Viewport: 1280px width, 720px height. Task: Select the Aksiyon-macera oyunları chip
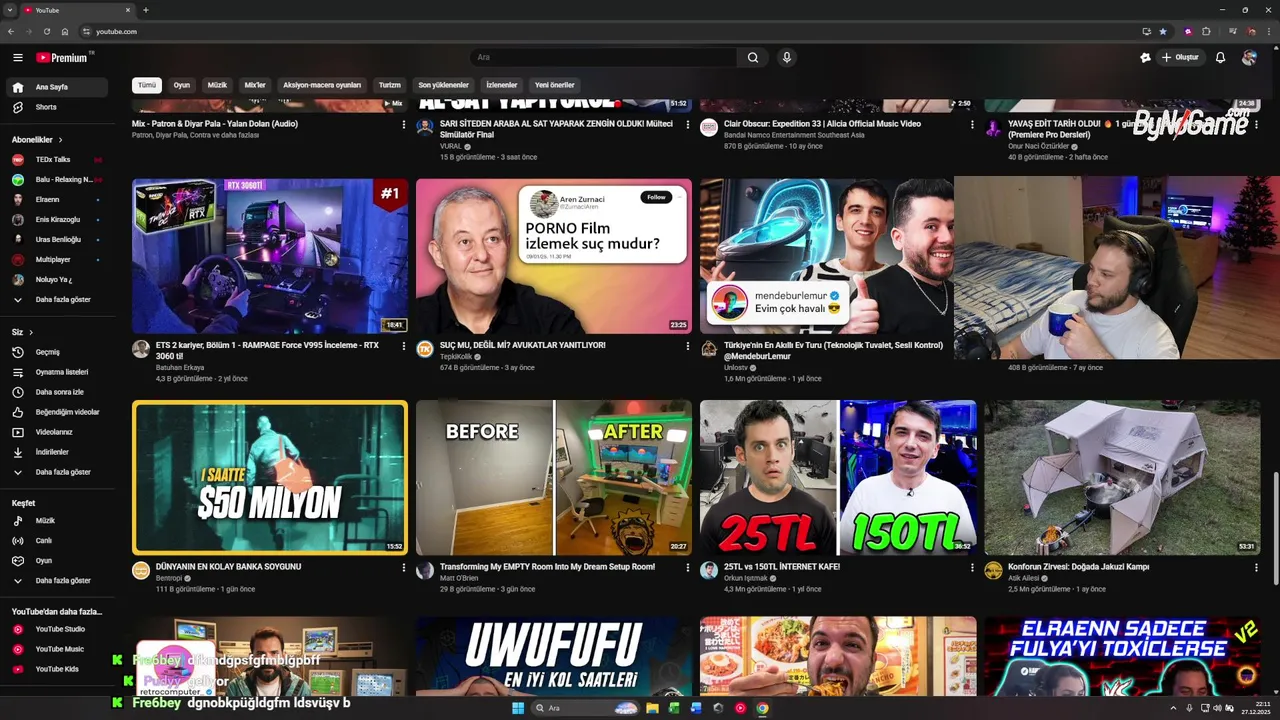[322, 85]
